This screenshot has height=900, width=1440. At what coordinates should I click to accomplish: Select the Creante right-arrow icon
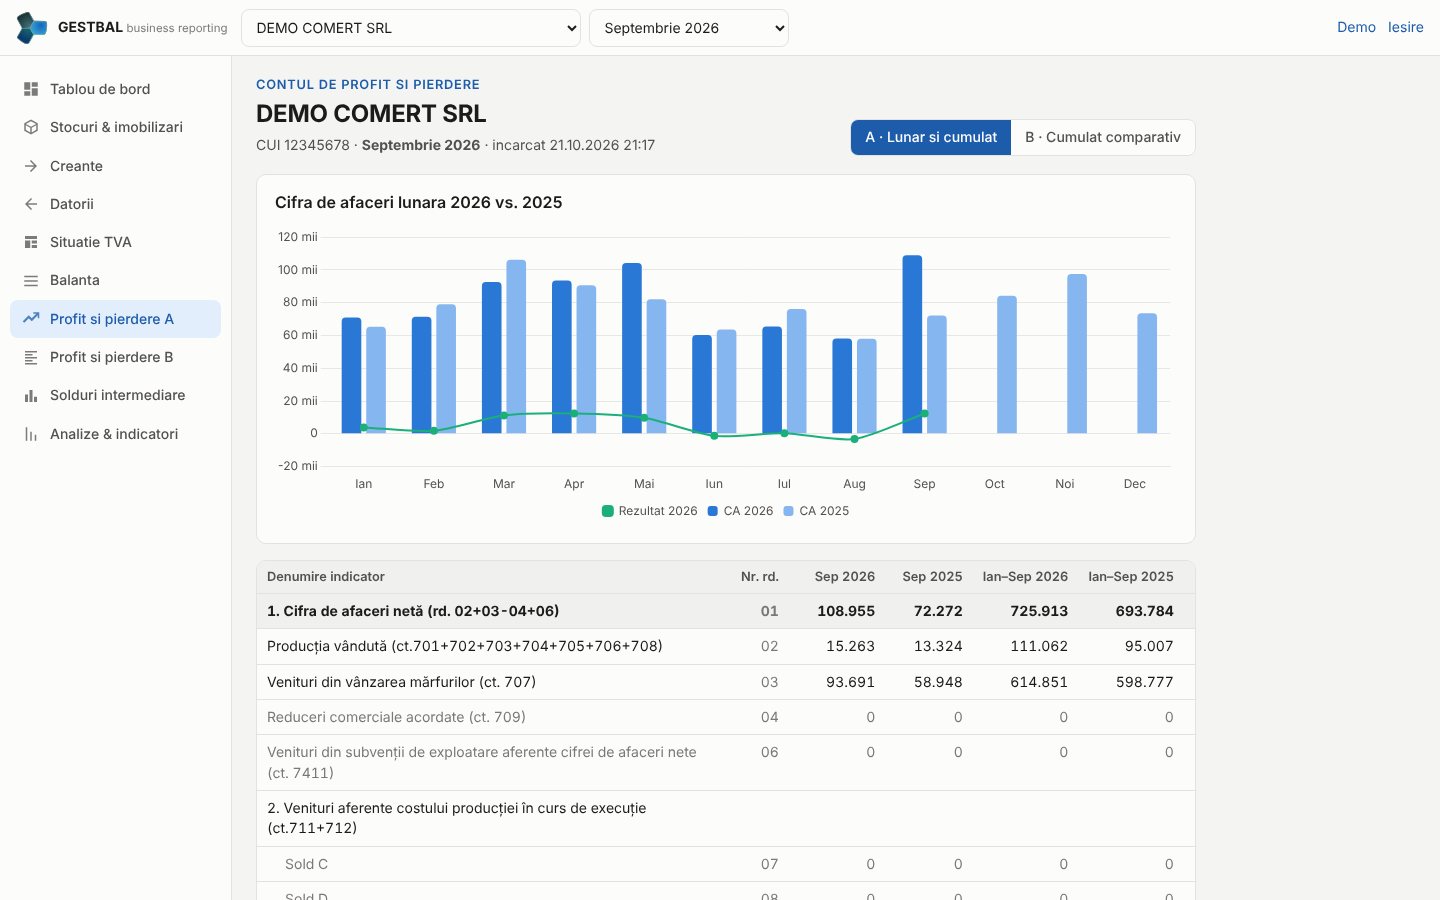click(31, 166)
